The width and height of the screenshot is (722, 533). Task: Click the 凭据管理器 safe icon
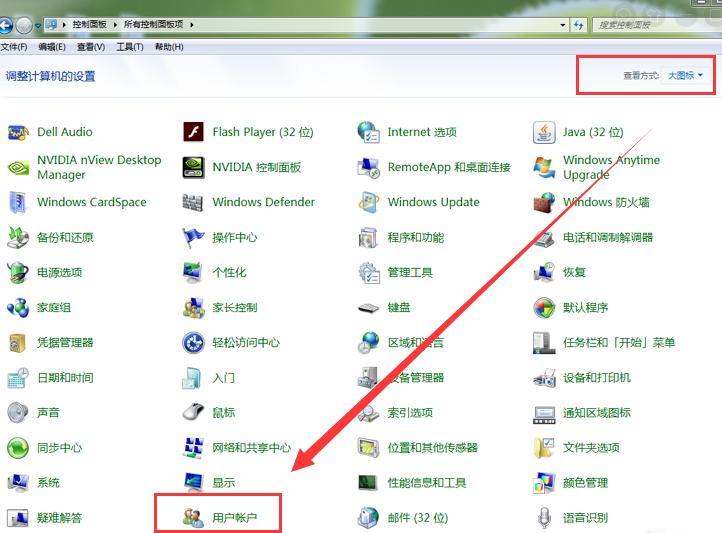click(x=18, y=343)
